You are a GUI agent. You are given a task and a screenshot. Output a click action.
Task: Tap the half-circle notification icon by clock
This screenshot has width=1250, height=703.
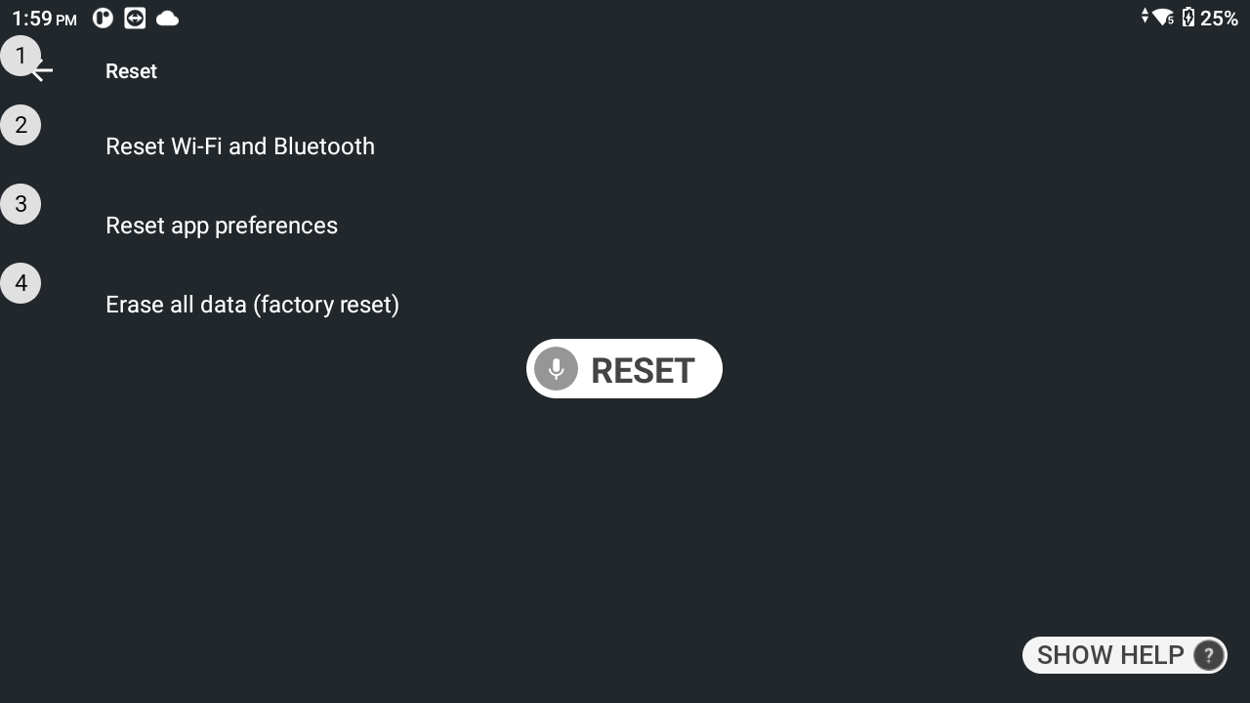point(102,18)
